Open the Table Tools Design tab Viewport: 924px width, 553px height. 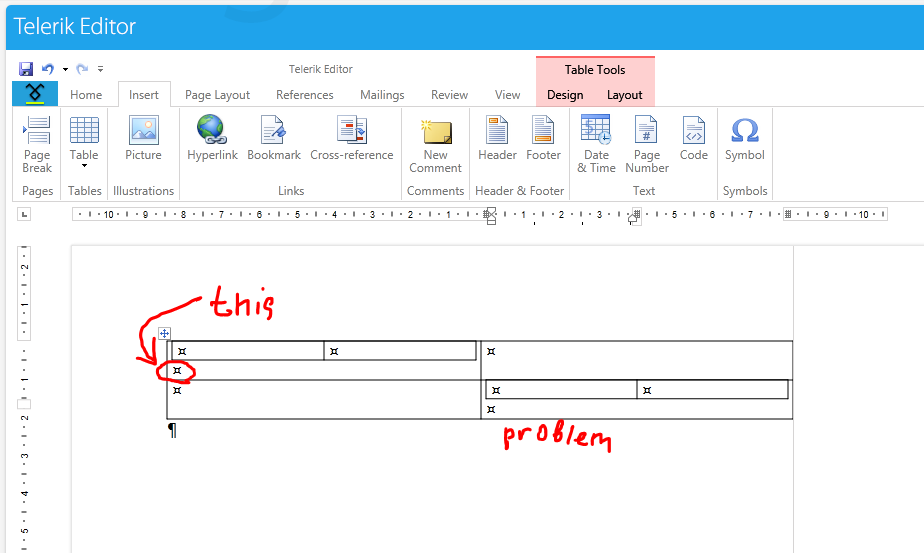(565, 95)
